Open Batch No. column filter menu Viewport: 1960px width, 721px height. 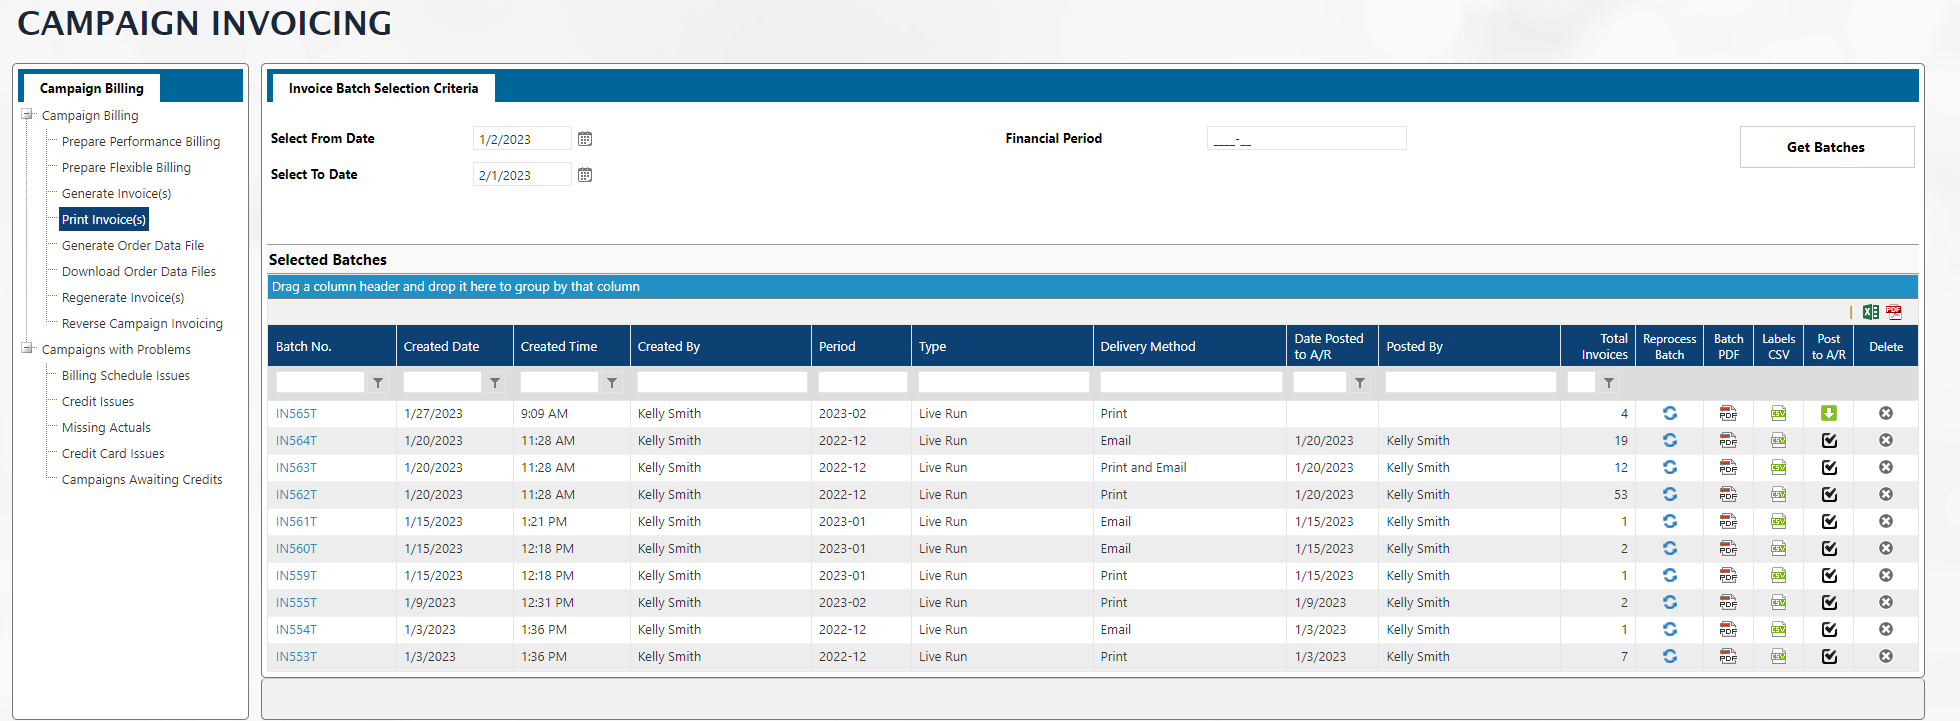click(378, 383)
